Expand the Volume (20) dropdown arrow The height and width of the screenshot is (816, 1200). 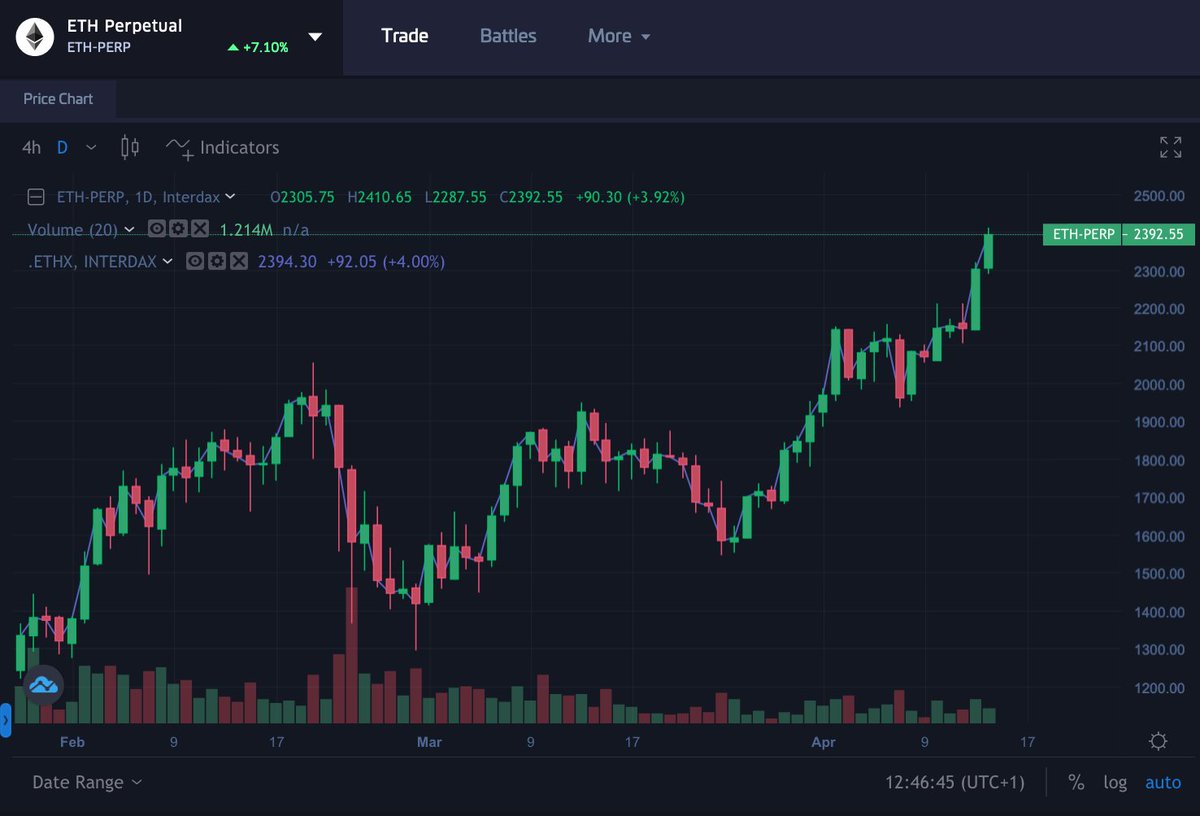(129, 230)
